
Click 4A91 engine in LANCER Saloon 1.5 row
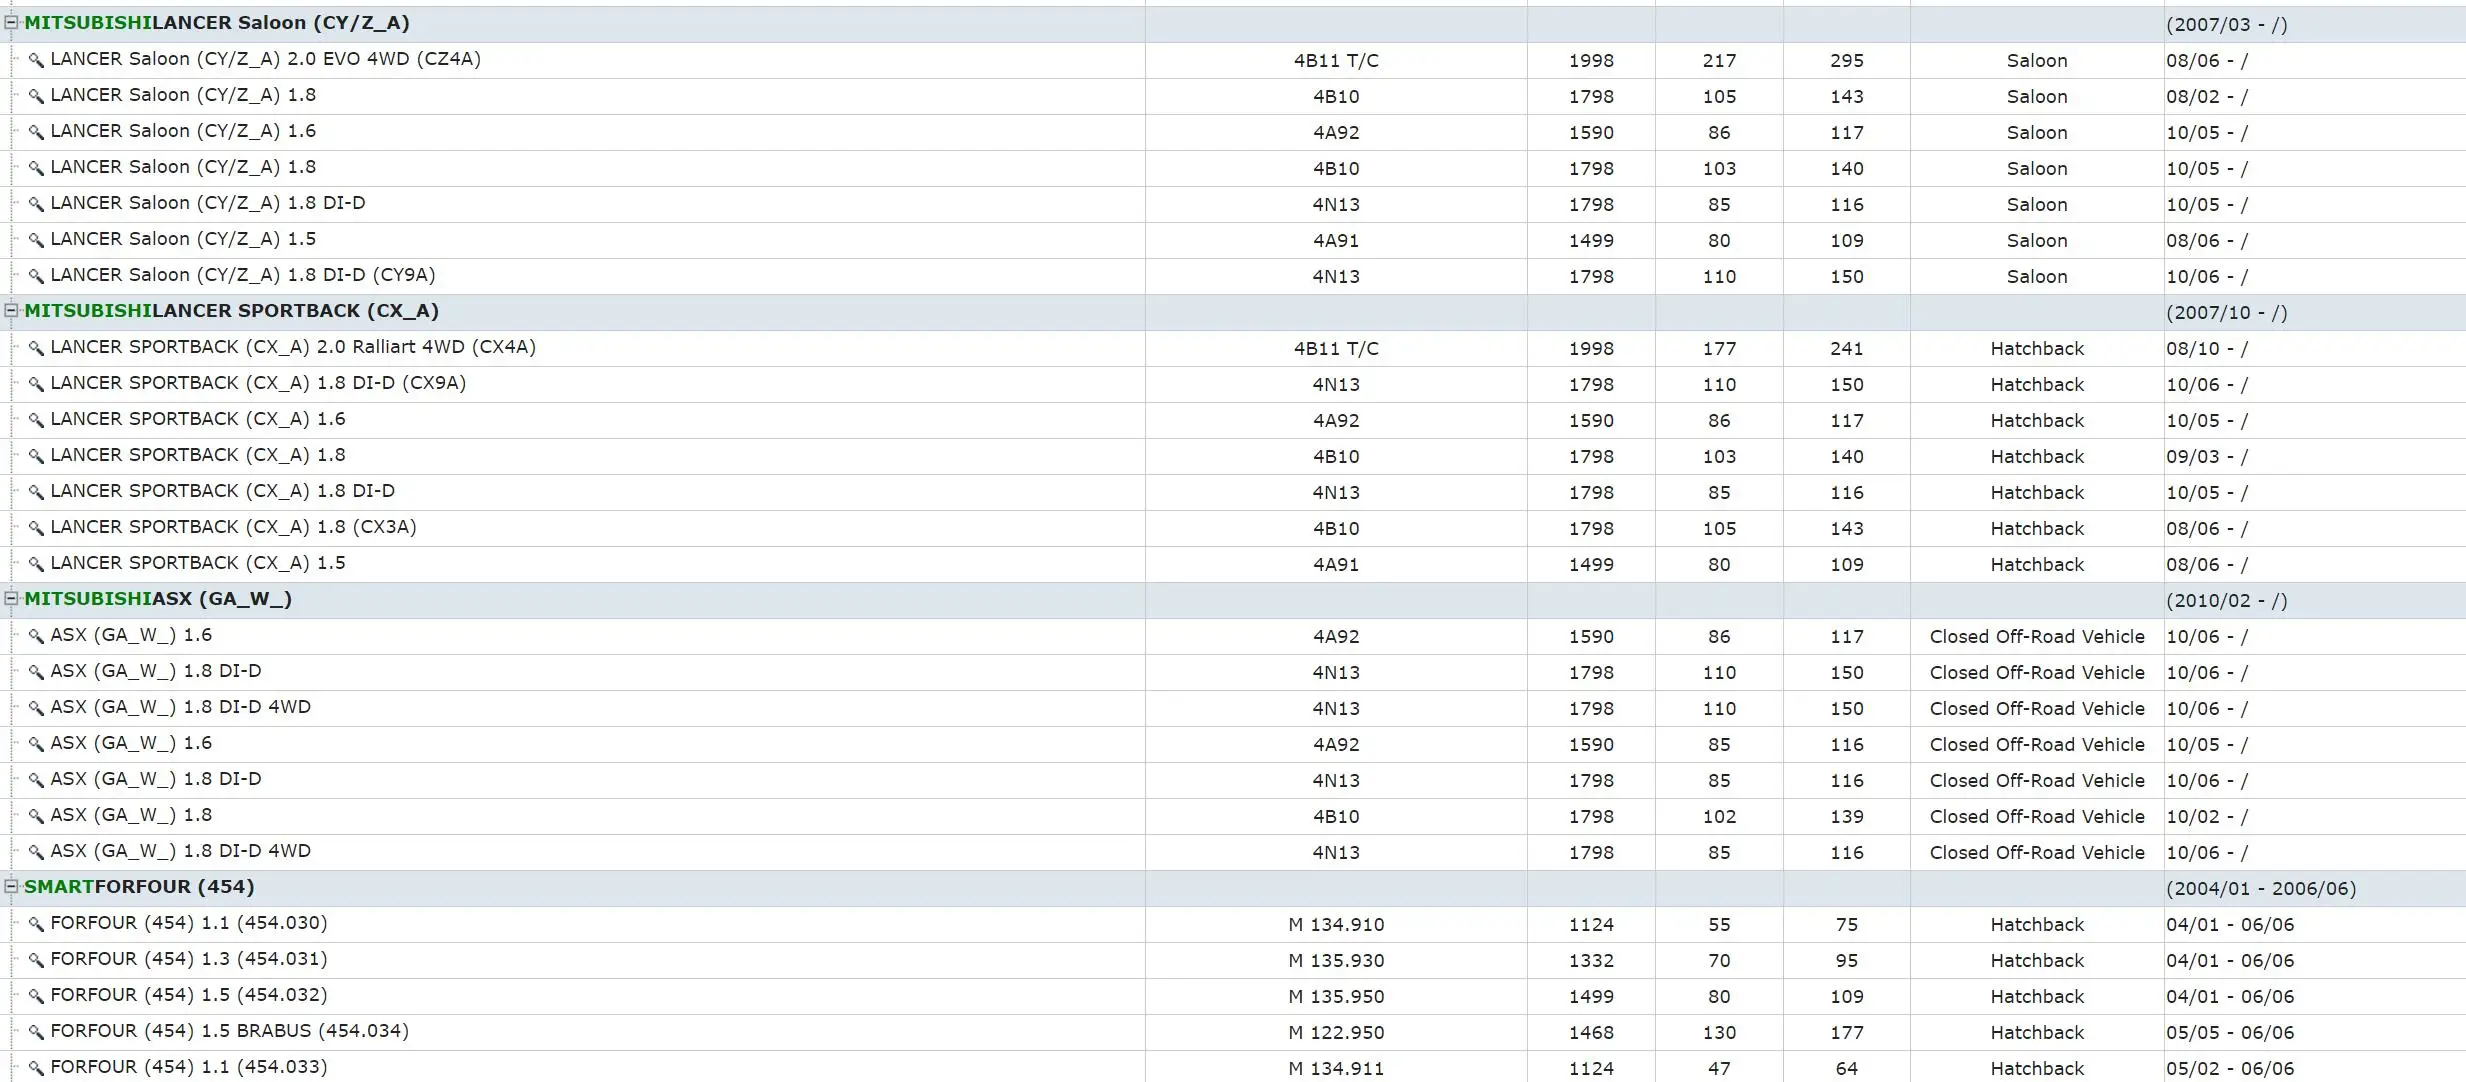[x=1336, y=241]
